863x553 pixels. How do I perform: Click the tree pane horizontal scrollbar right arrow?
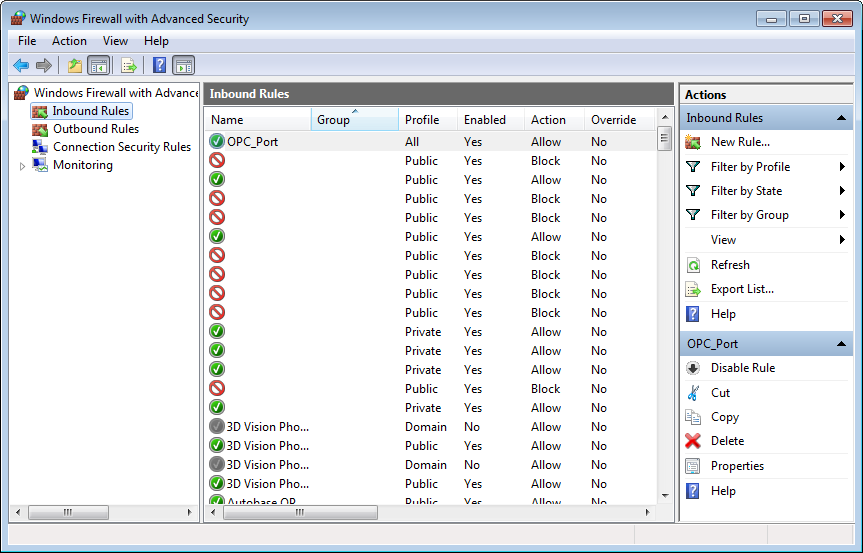[189, 512]
